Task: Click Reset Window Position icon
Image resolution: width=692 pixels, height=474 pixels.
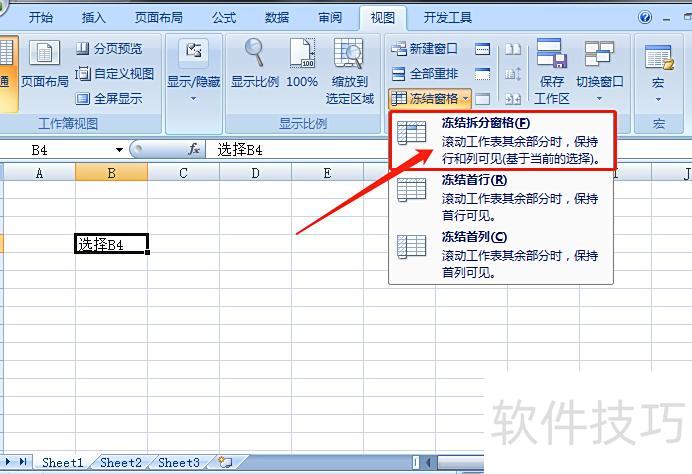Action: coord(513,99)
